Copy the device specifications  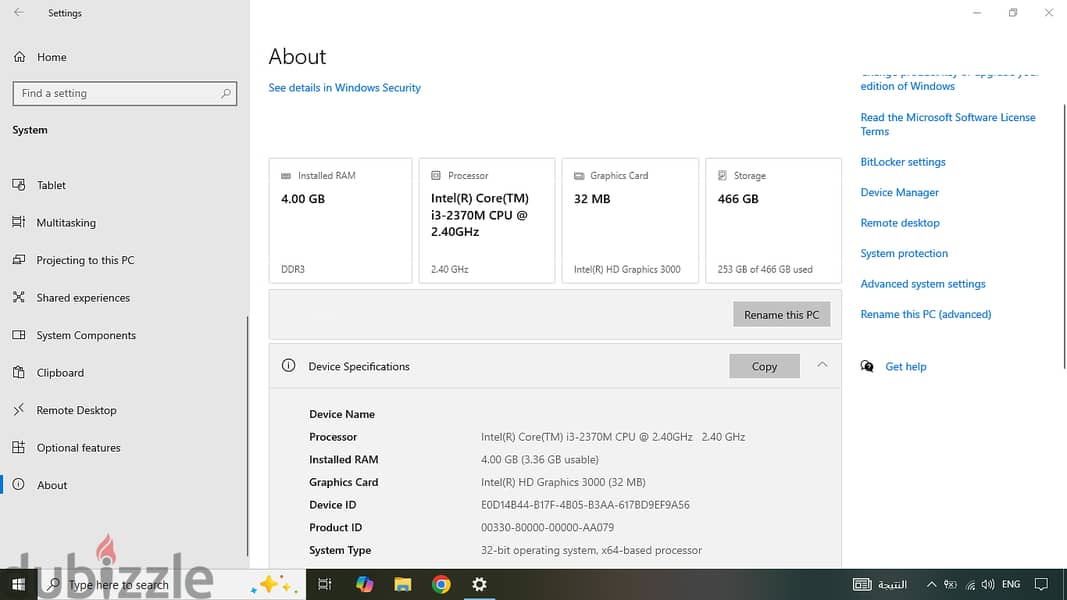764,366
